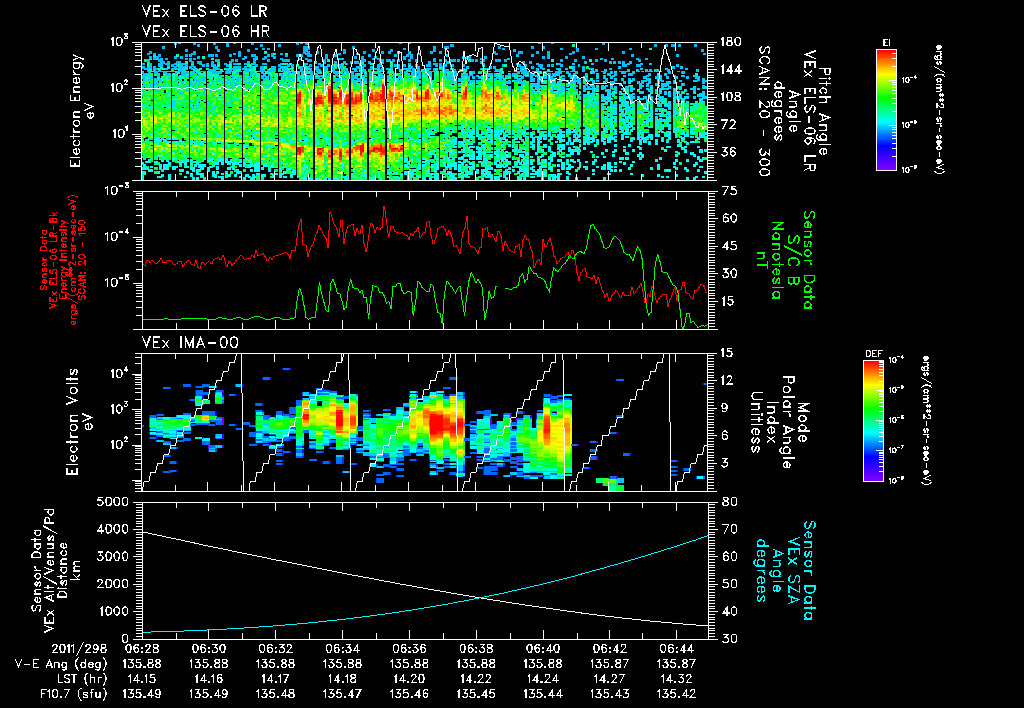1024x708 pixels.
Task: Click the 'VEx IMA-00' panel label
Action: 190,343
